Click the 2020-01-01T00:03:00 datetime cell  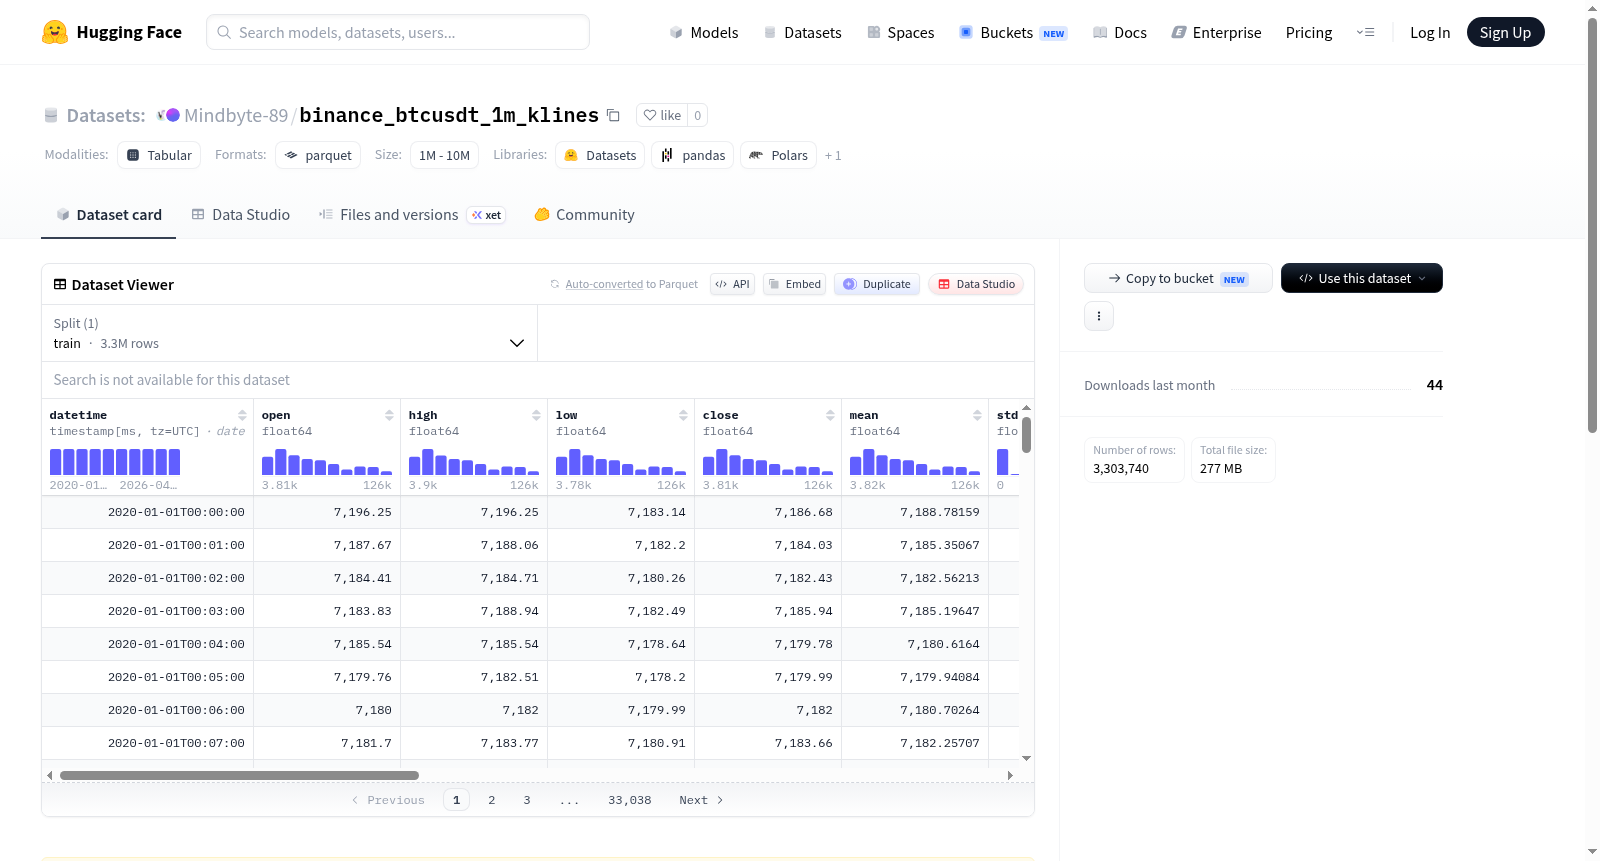[x=148, y=611]
